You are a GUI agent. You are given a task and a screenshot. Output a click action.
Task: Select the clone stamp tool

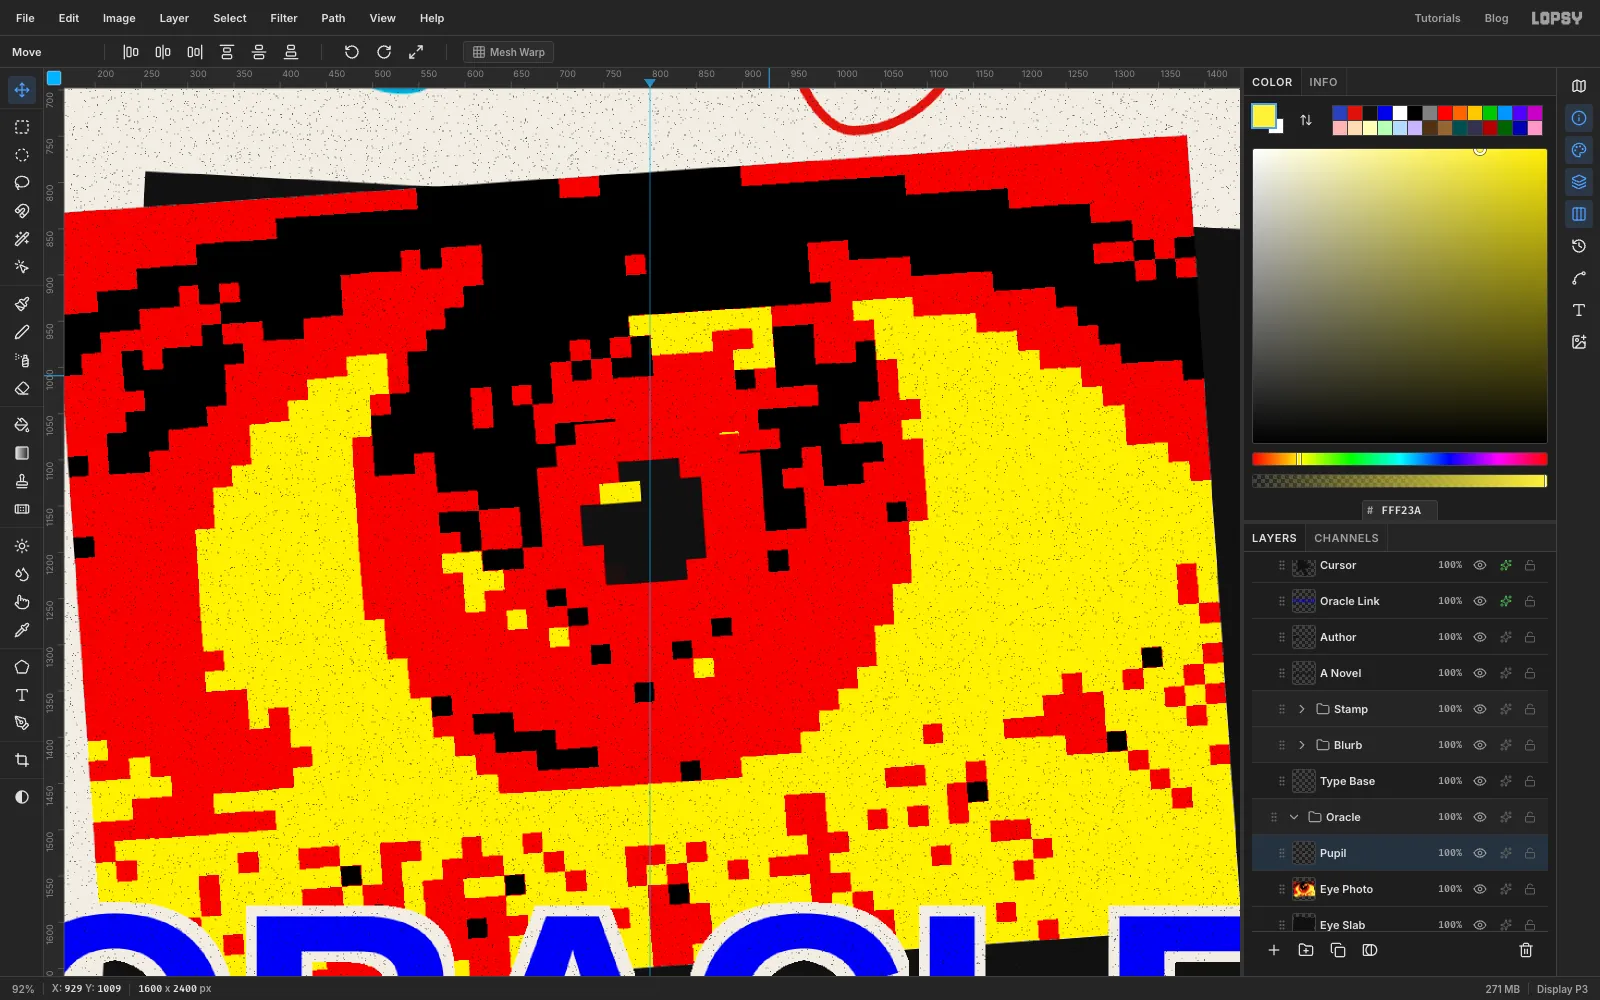coord(22,481)
